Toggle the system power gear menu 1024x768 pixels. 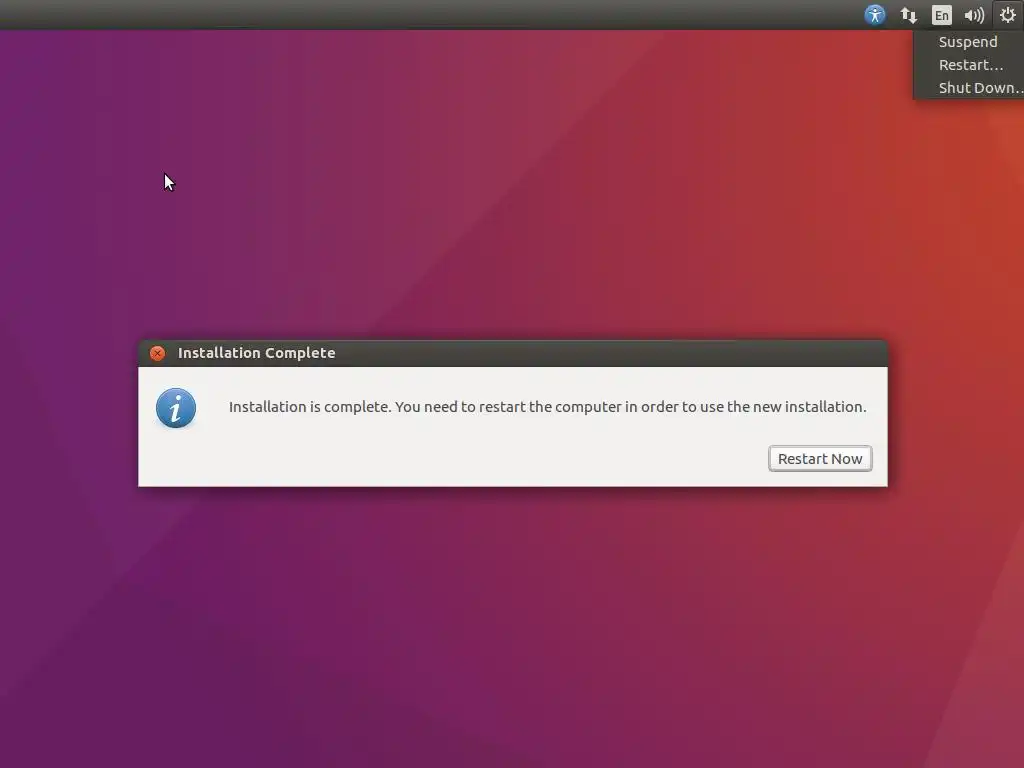coord(1007,14)
